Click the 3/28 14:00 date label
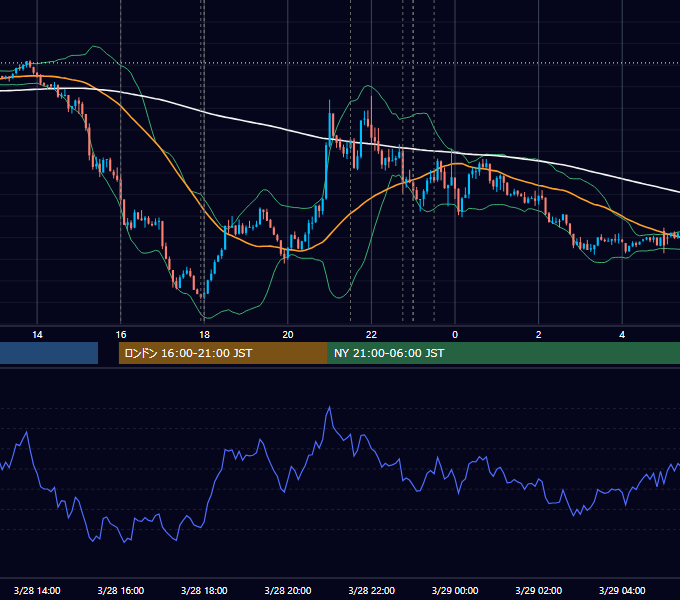 click(37, 590)
